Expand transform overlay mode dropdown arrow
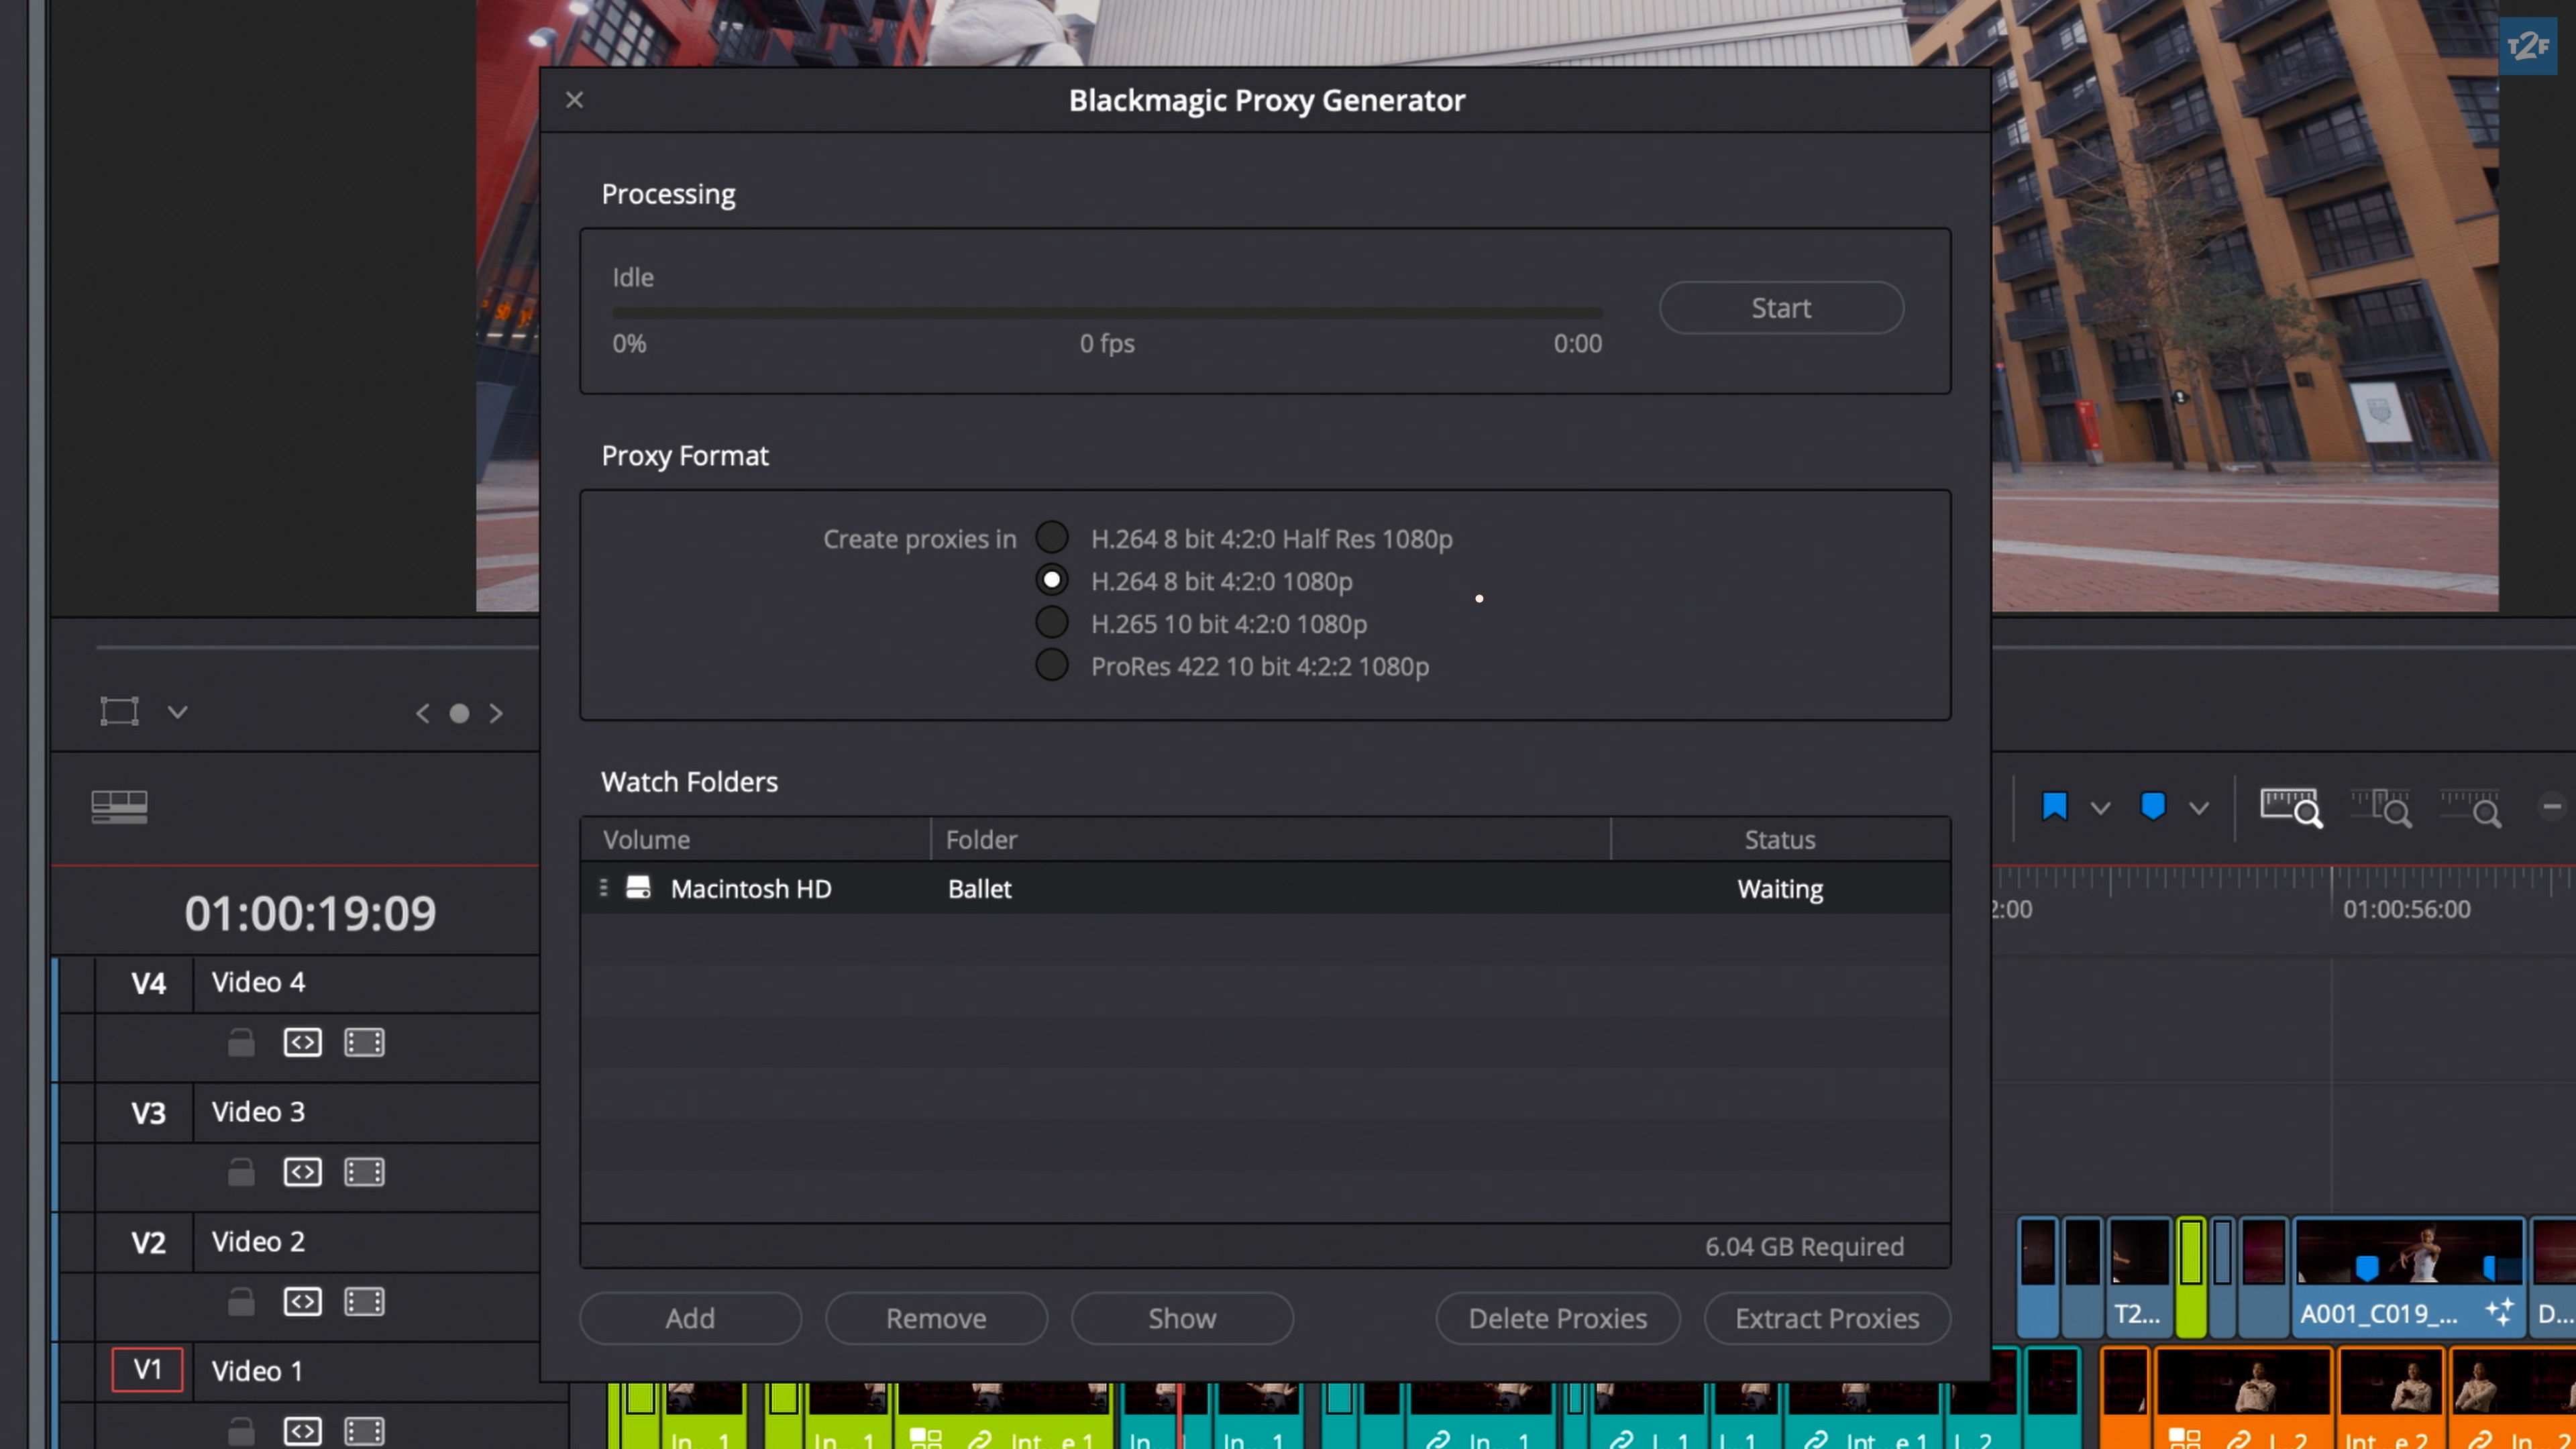The height and width of the screenshot is (1449, 2576). (178, 712)
